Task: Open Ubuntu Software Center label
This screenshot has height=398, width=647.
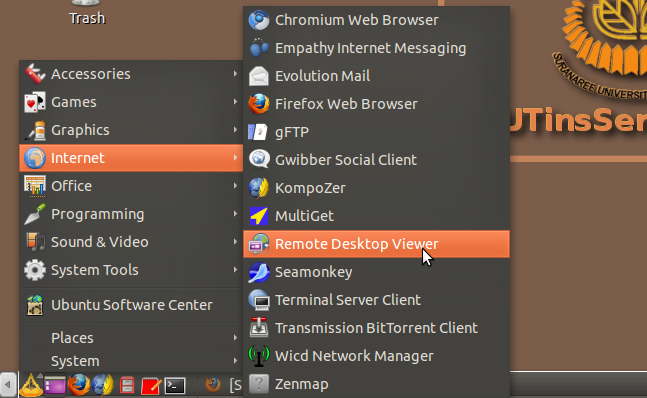Action: (x=132, y=305)
